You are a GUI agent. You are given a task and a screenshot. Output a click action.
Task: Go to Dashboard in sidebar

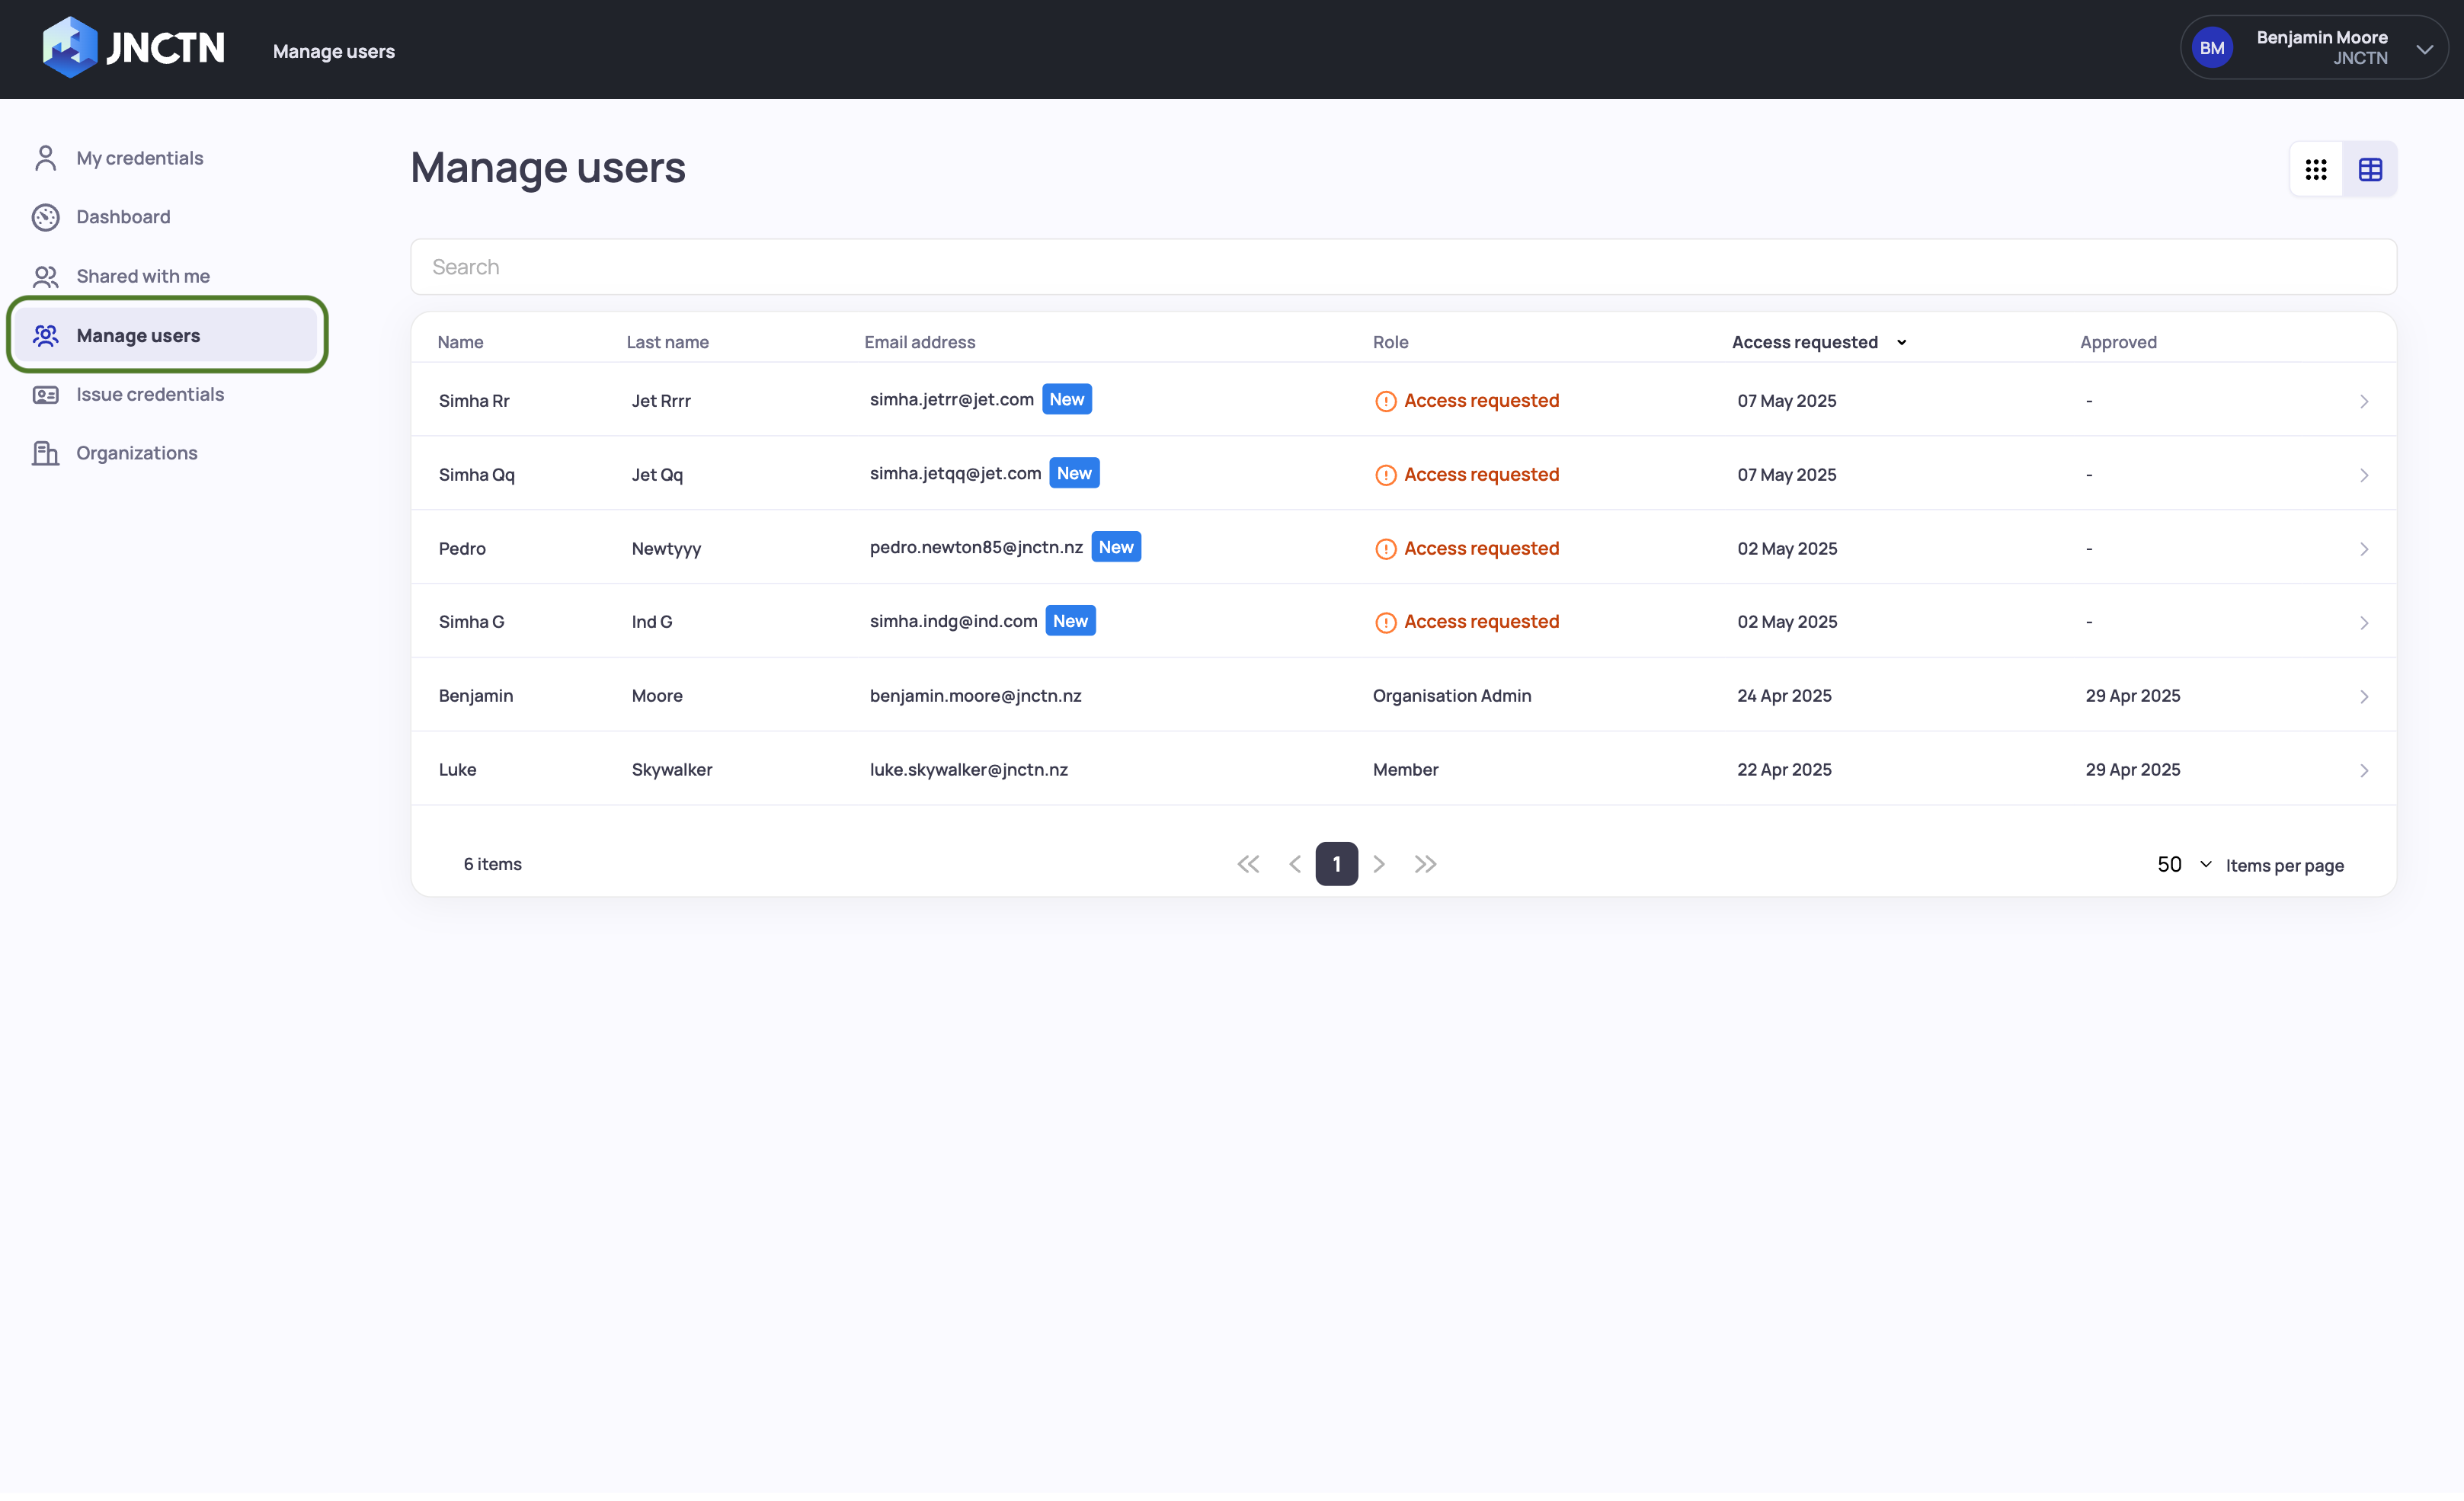click(x=123, y=217)
